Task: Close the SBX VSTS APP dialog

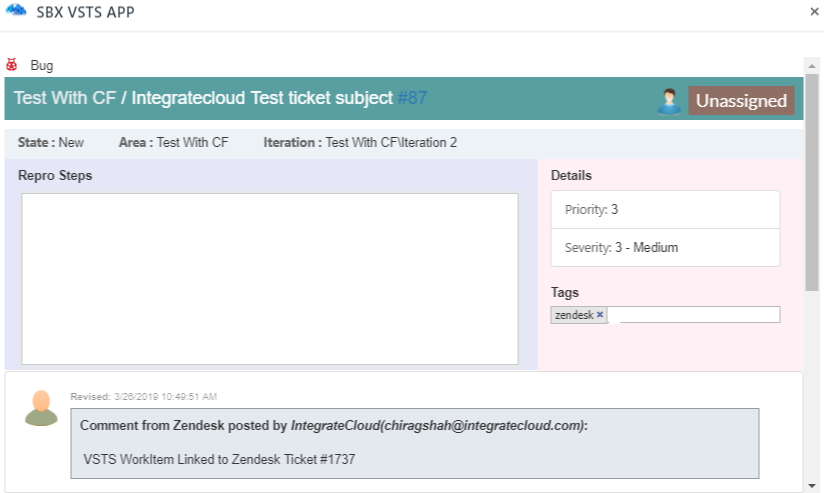Action: point(814,12)
